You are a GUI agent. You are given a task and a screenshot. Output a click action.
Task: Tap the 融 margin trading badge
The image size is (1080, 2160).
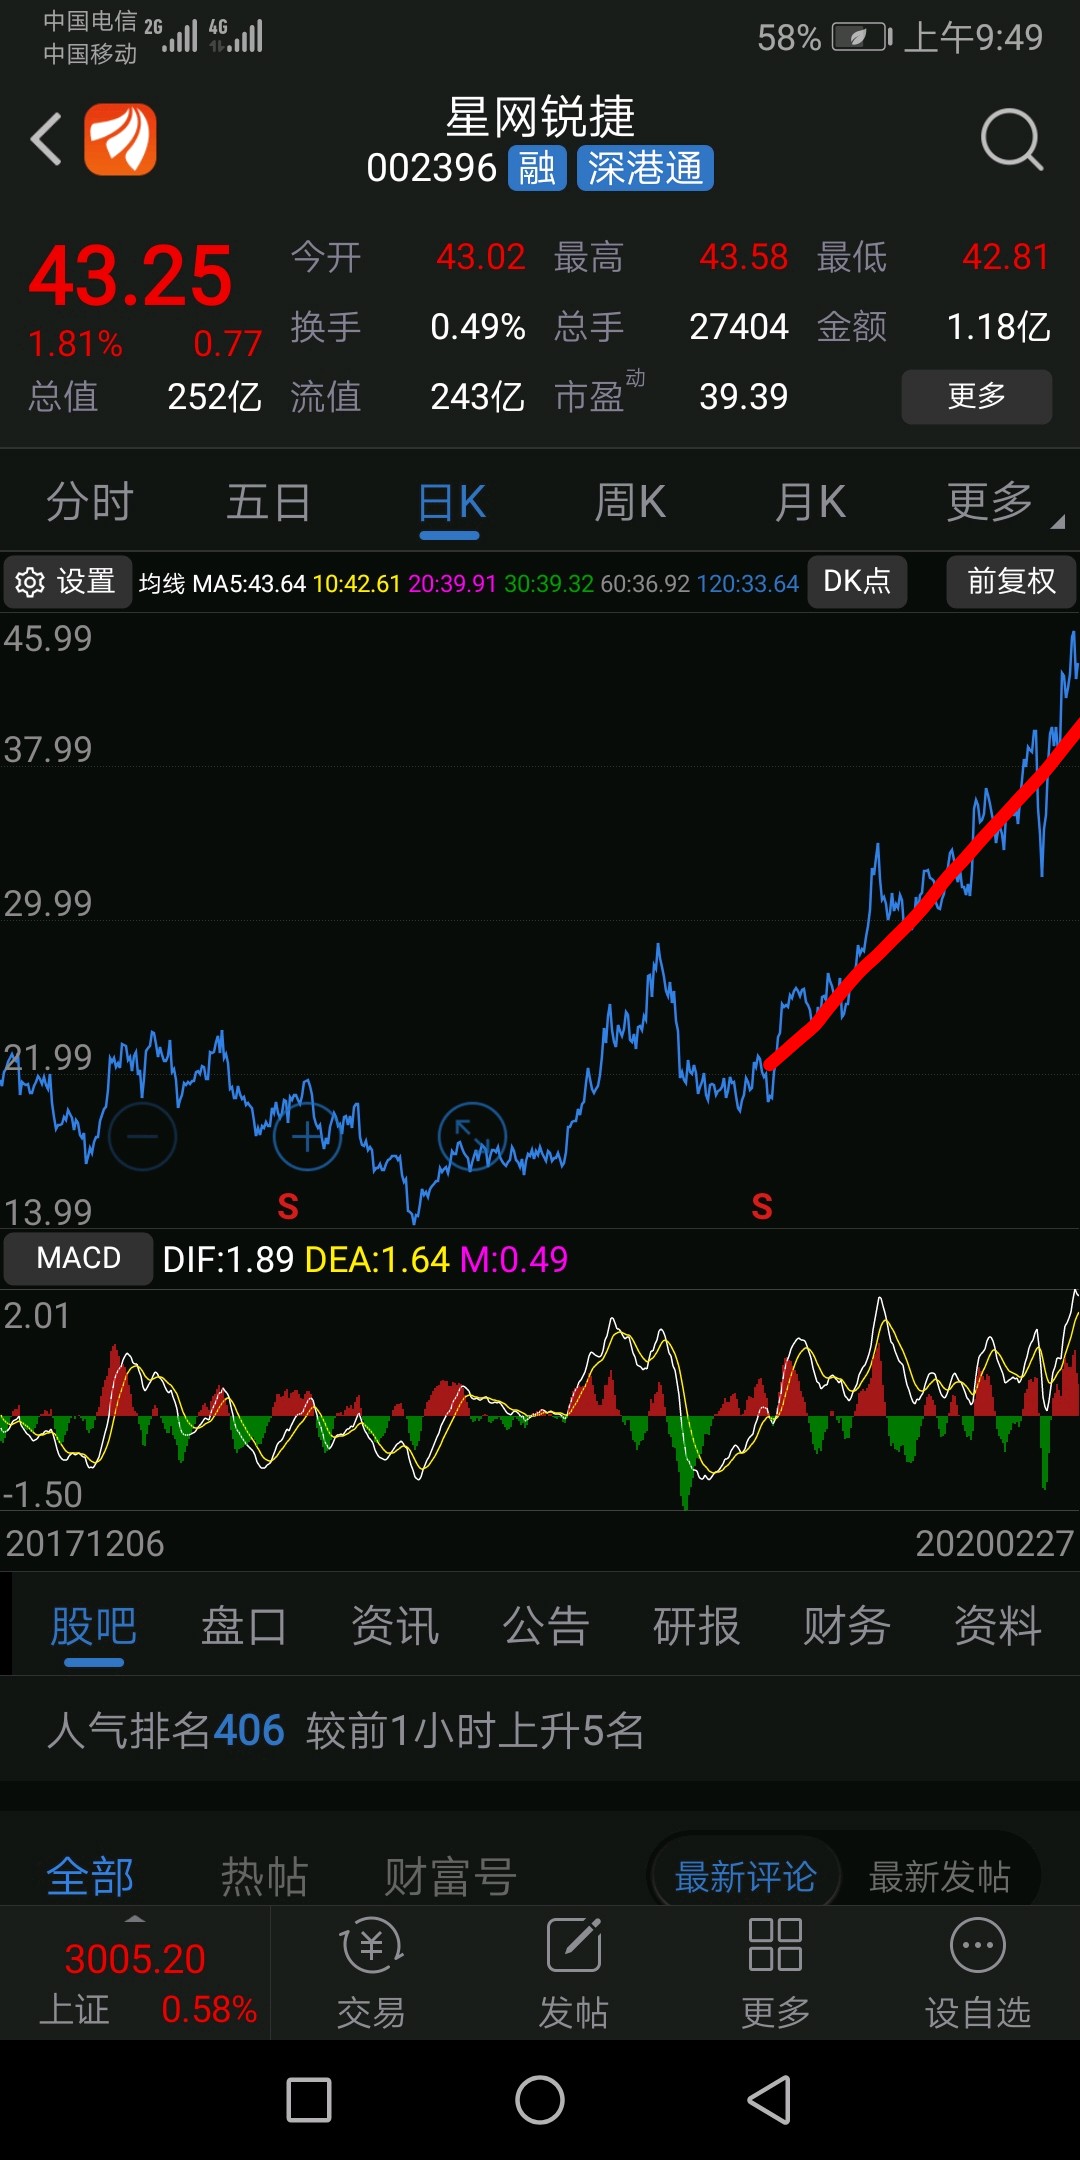tap(537, 168)
